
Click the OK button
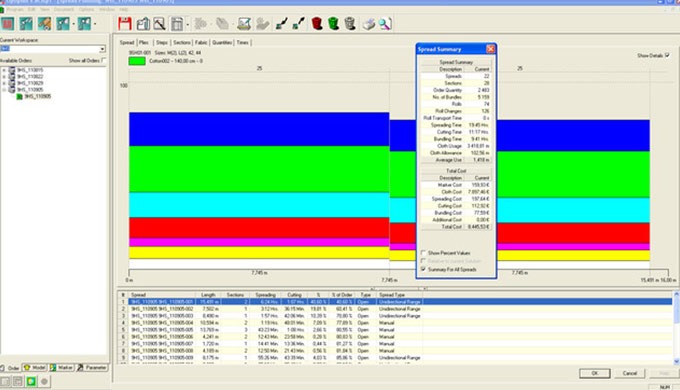click(x=595, y=373)
